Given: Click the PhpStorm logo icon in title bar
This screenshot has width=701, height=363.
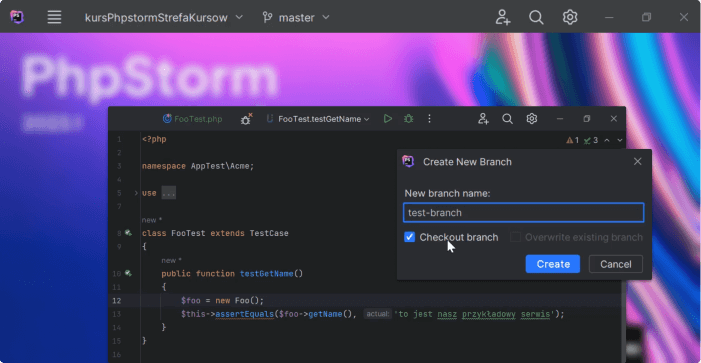Looking at the screenshot, I should point(17,17).
